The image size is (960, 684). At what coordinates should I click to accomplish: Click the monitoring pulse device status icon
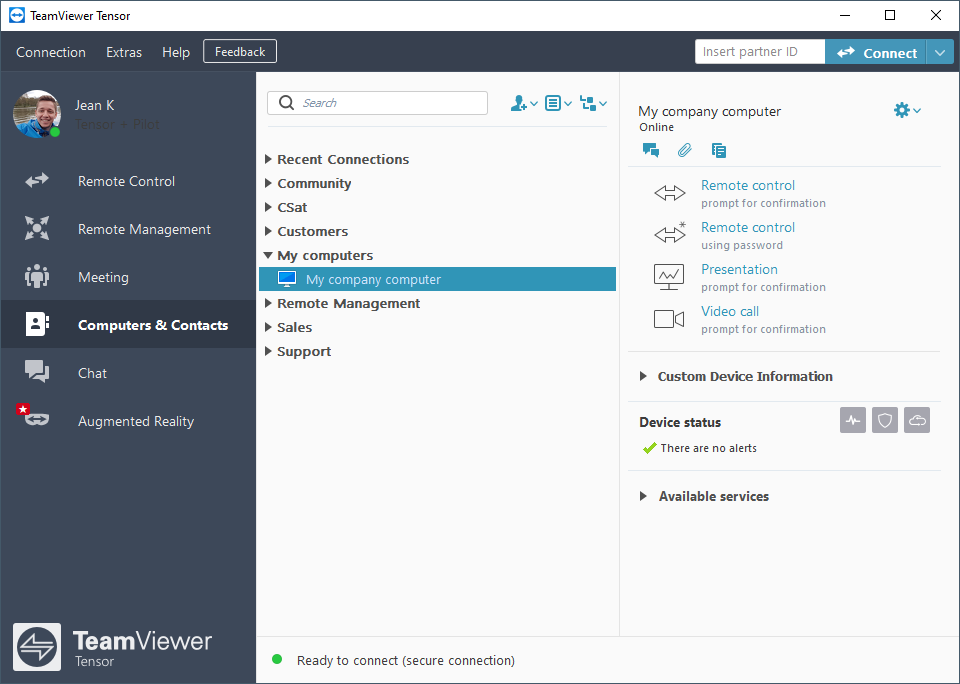click(x=853, y=420)
